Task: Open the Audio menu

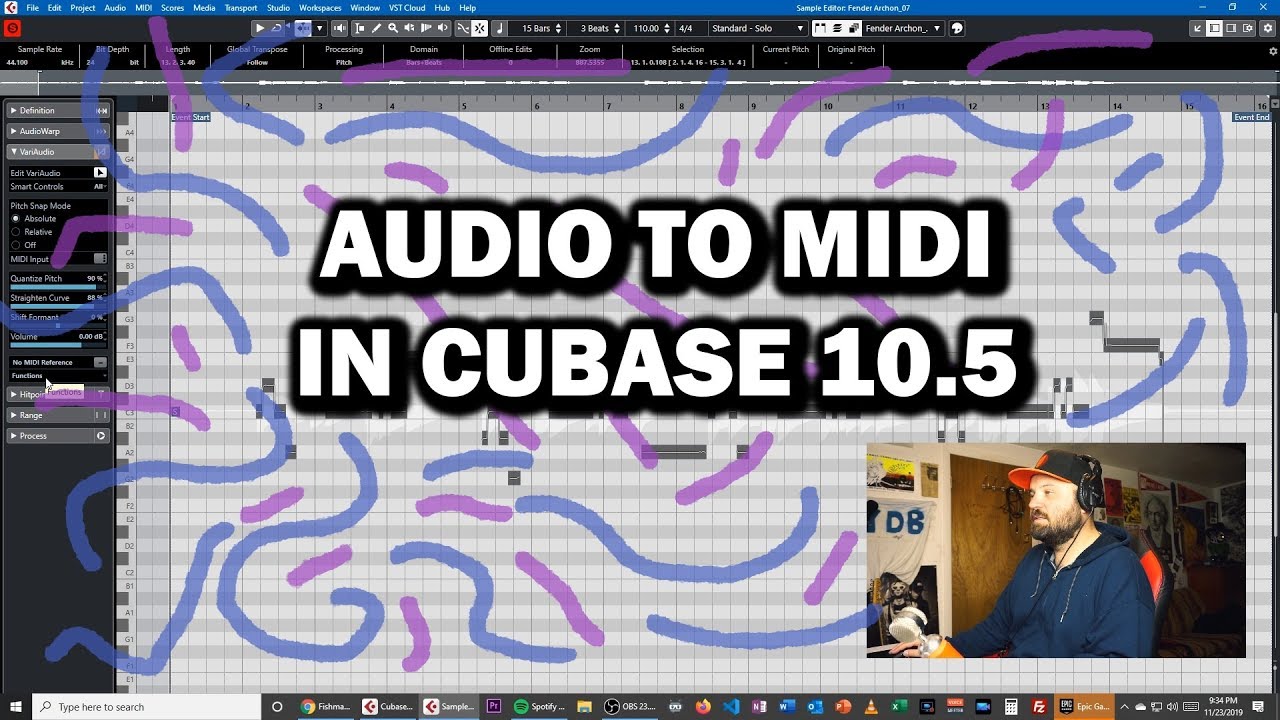Action: point(115,7)
